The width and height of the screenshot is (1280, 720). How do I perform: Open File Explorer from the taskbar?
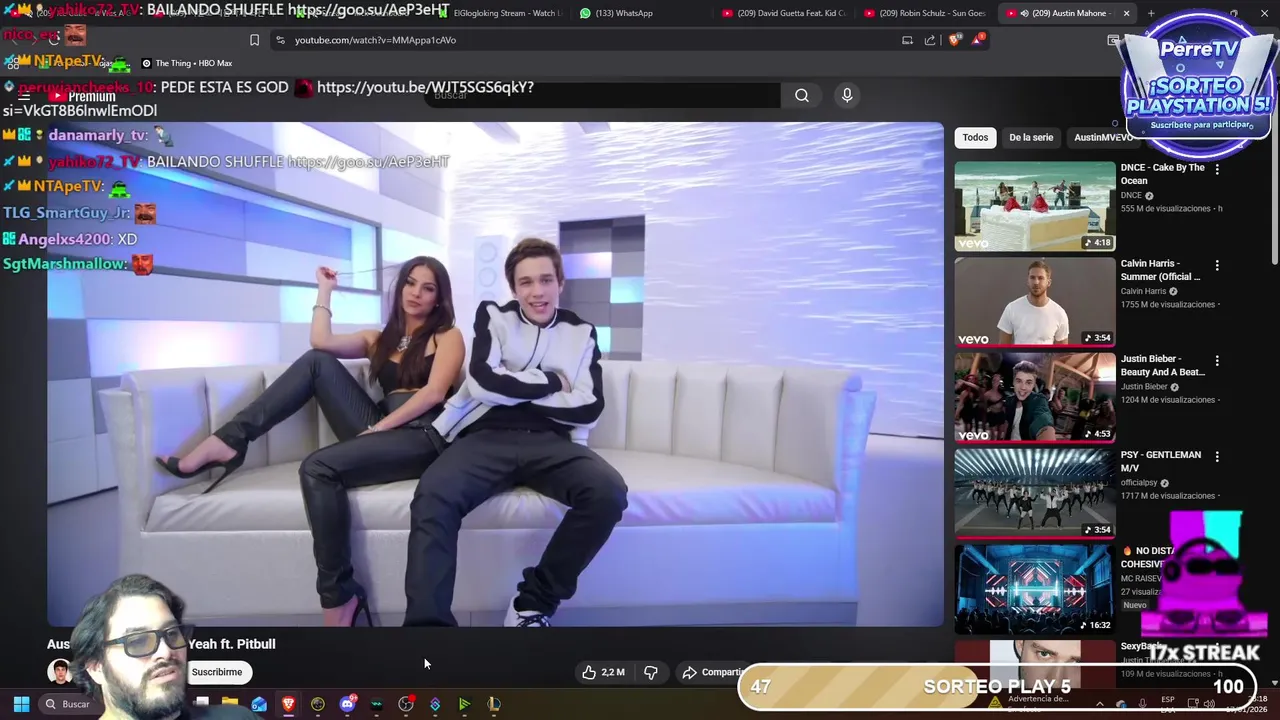230,704
